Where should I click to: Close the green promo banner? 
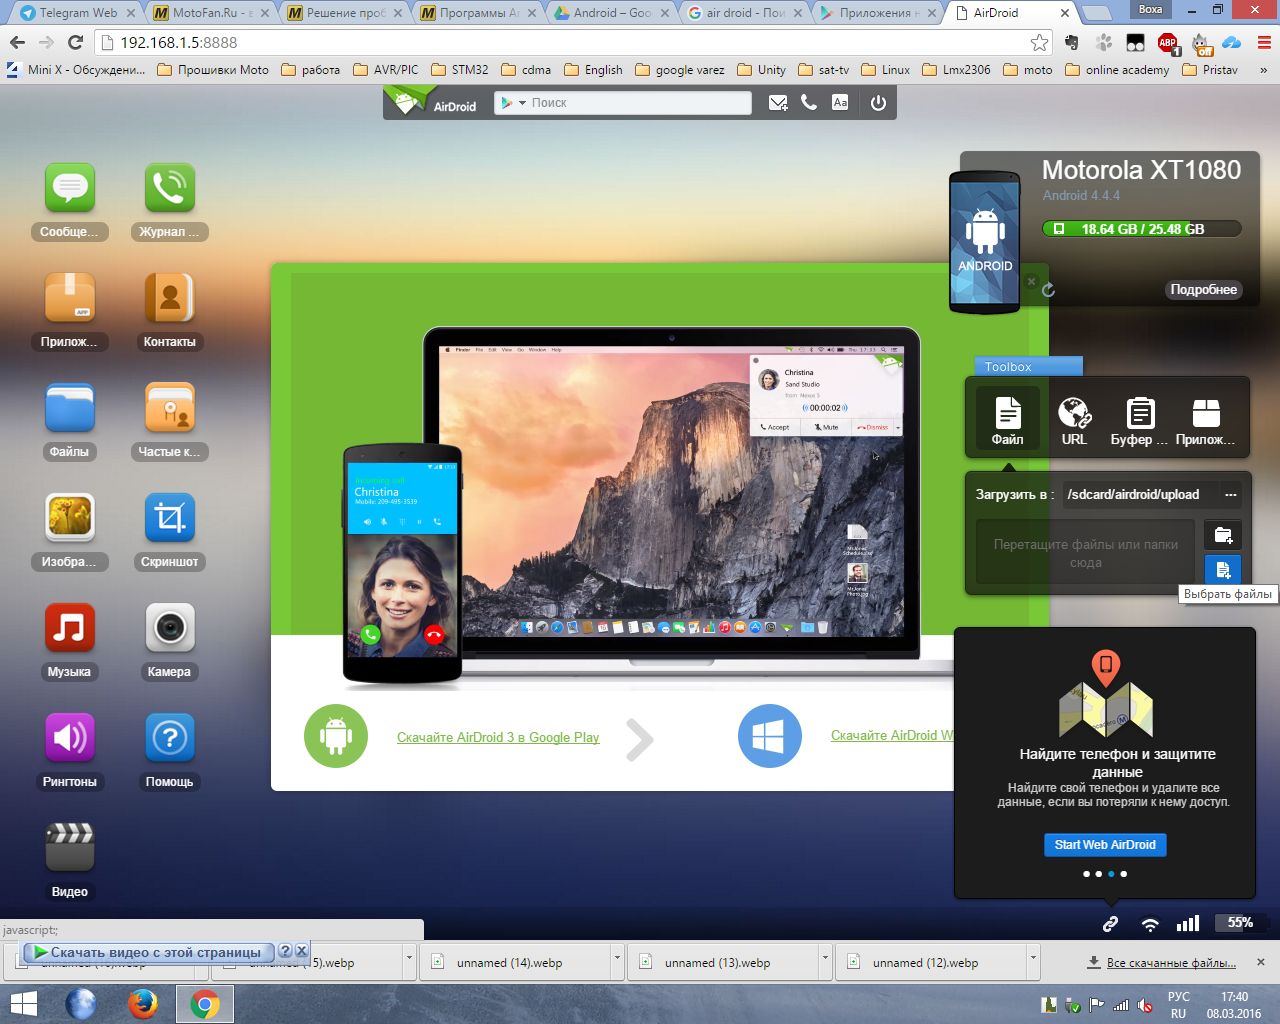1031,282
